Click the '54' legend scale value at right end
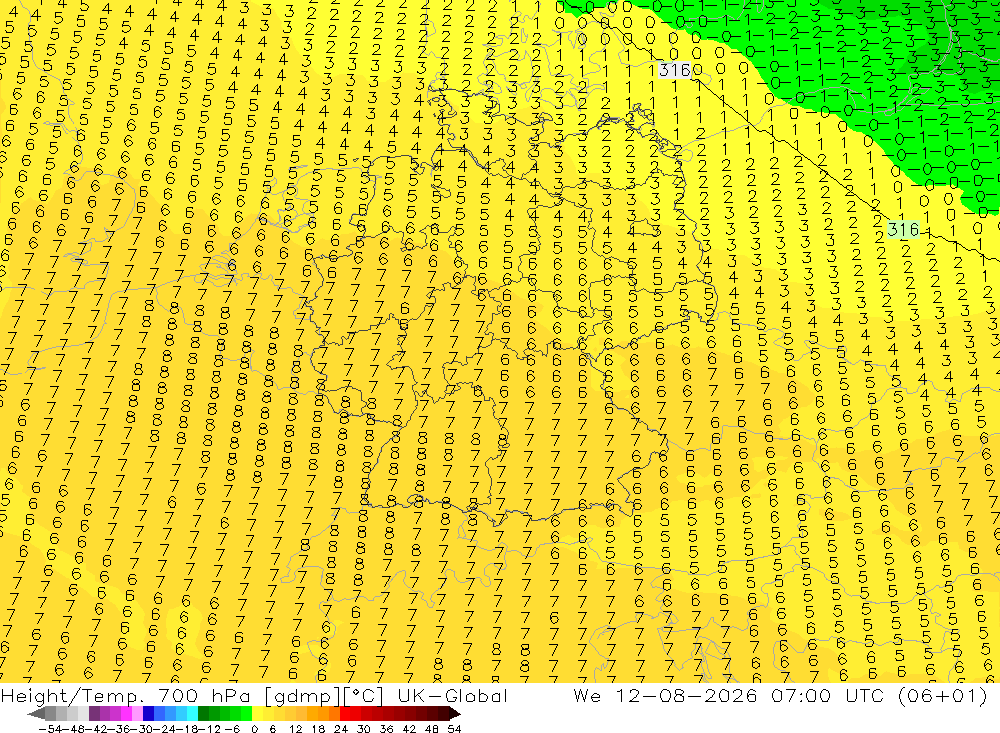Screen dimensions: 1000x733 pos(454,729)
